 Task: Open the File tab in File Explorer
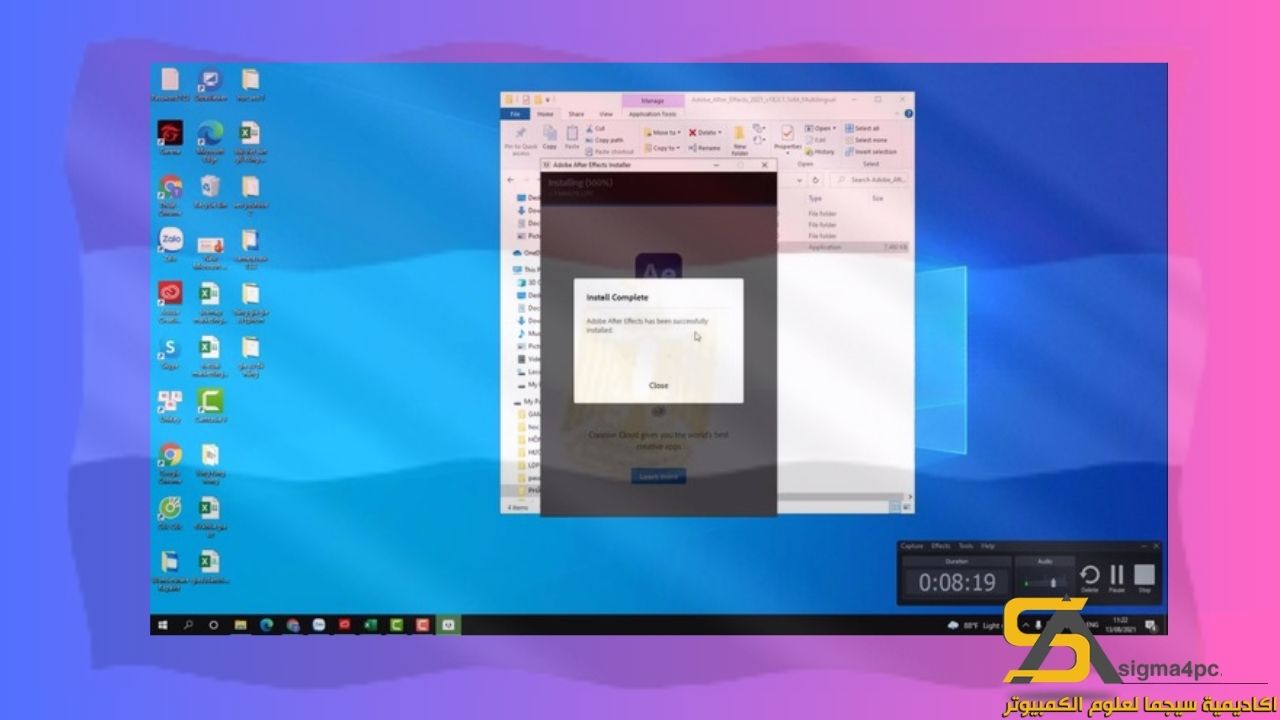tap(515, 114)
